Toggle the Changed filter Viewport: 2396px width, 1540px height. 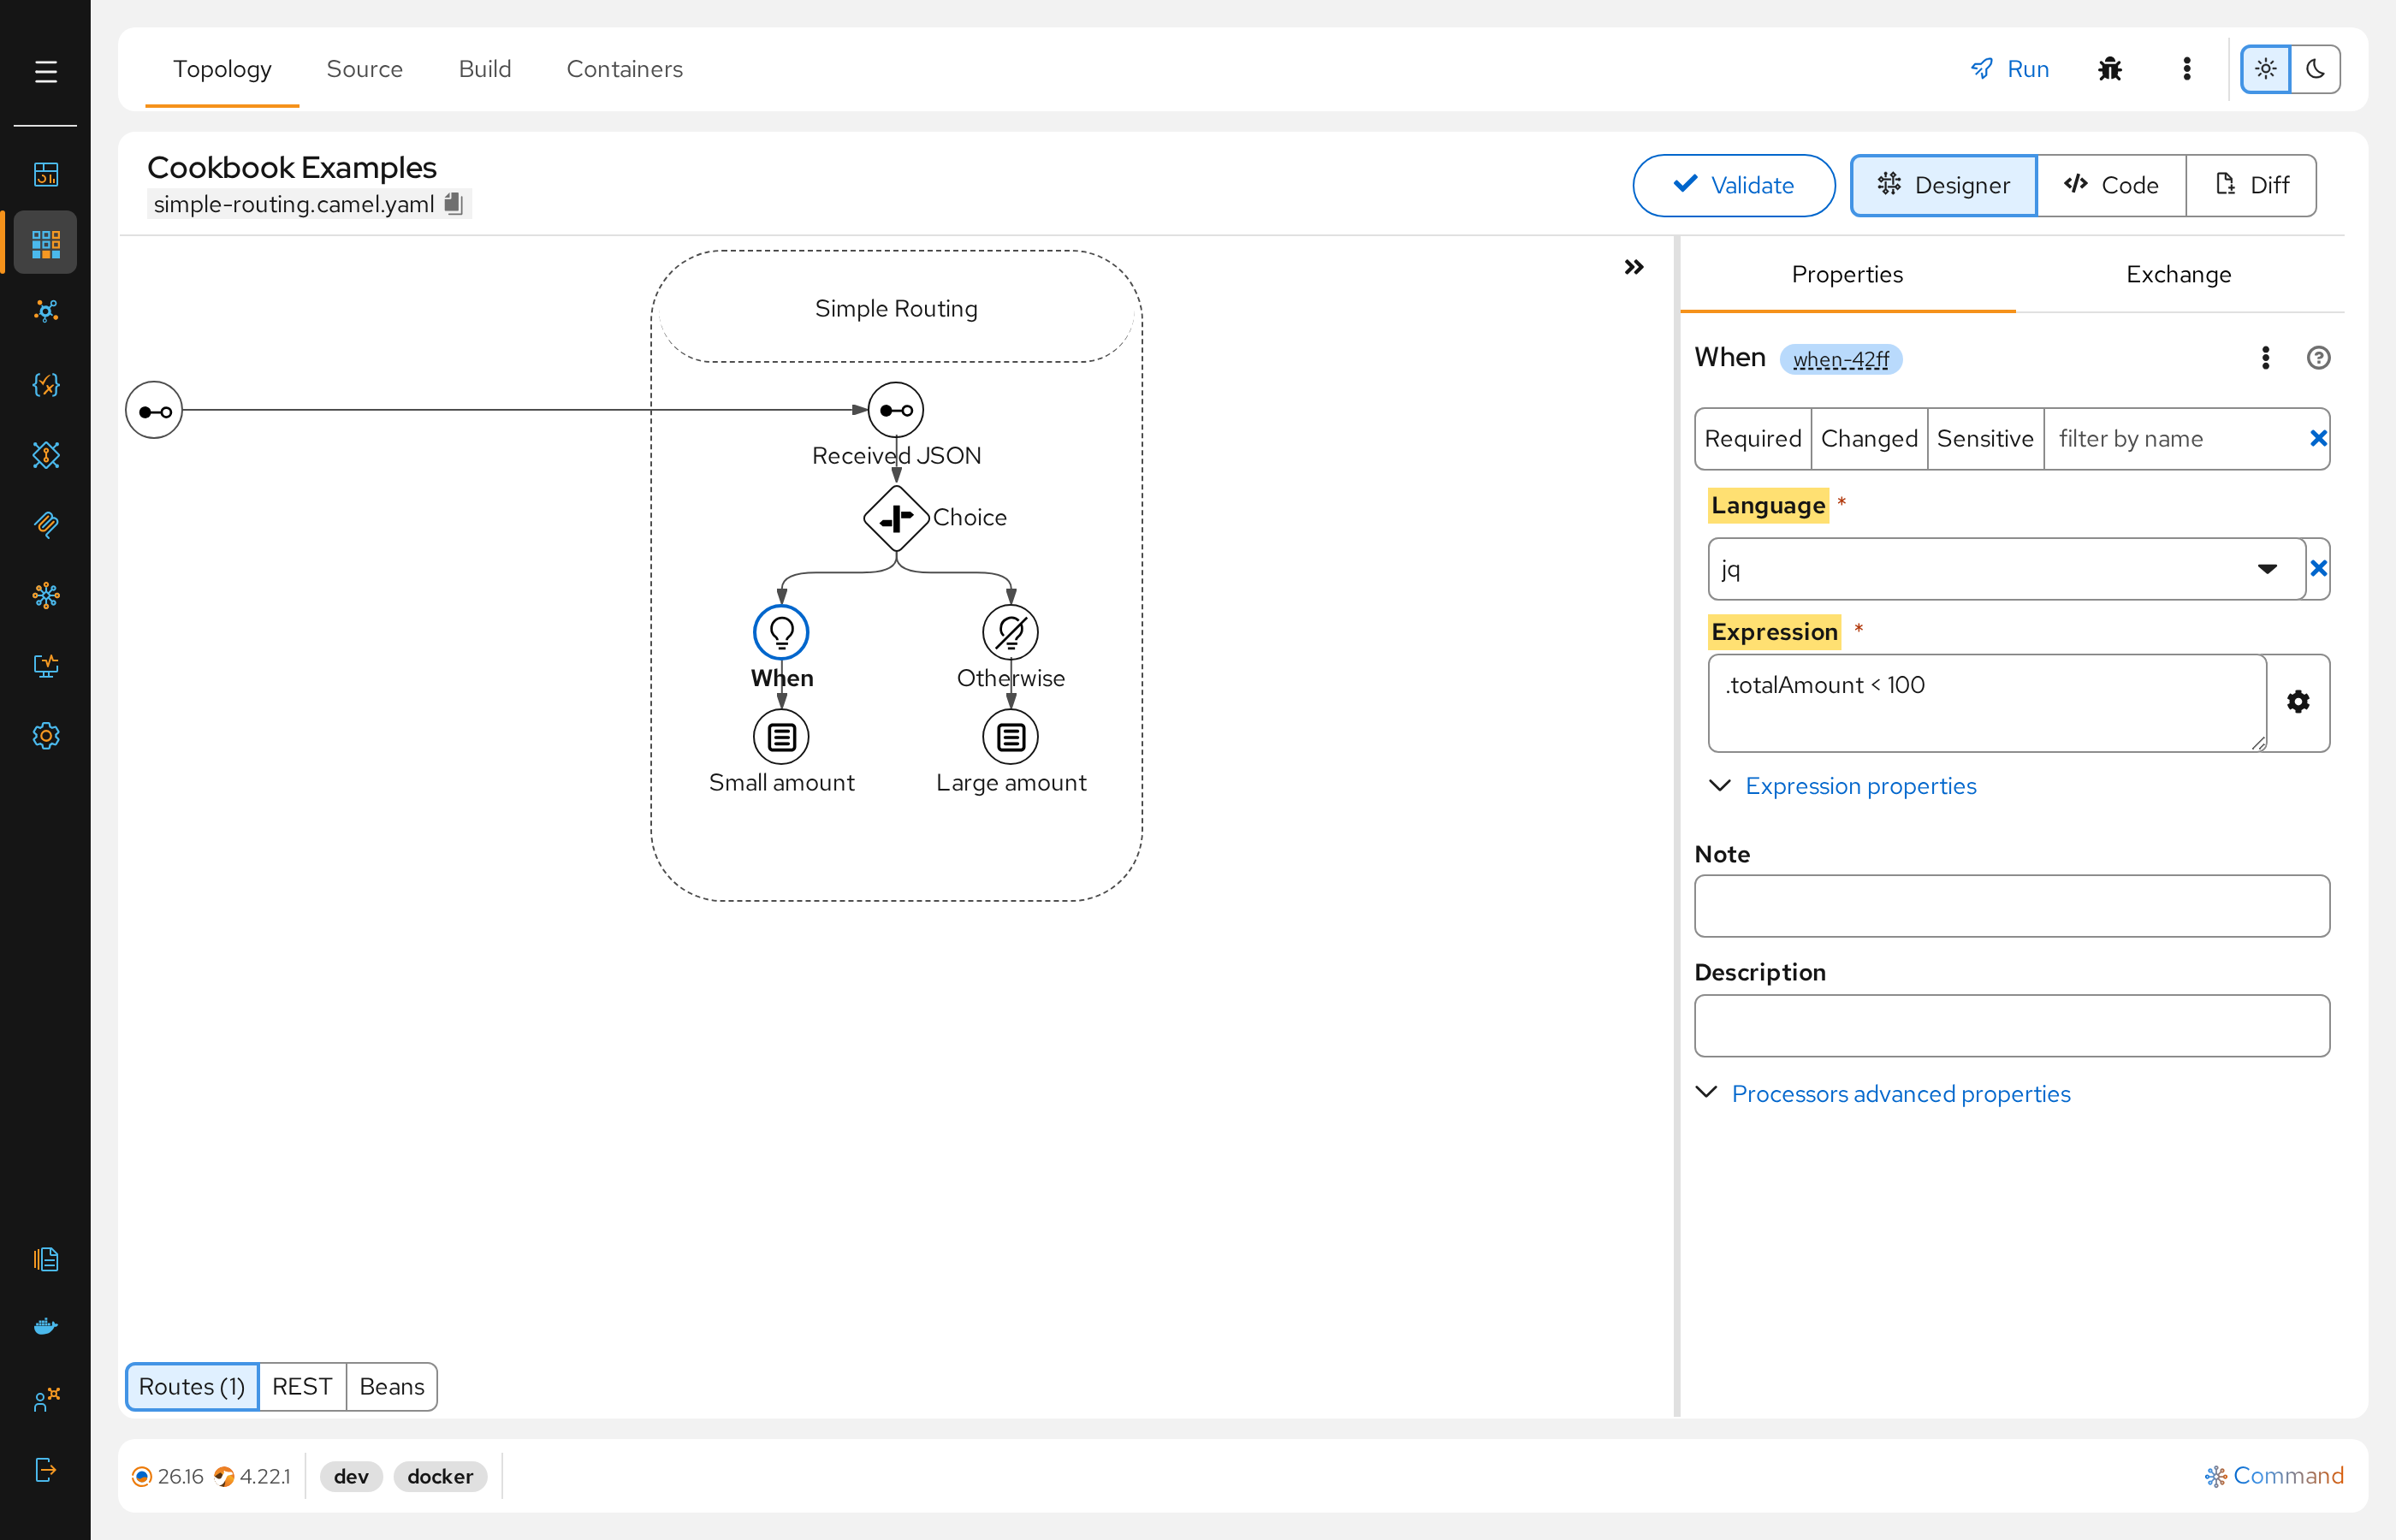click(x=1868, y=438)
